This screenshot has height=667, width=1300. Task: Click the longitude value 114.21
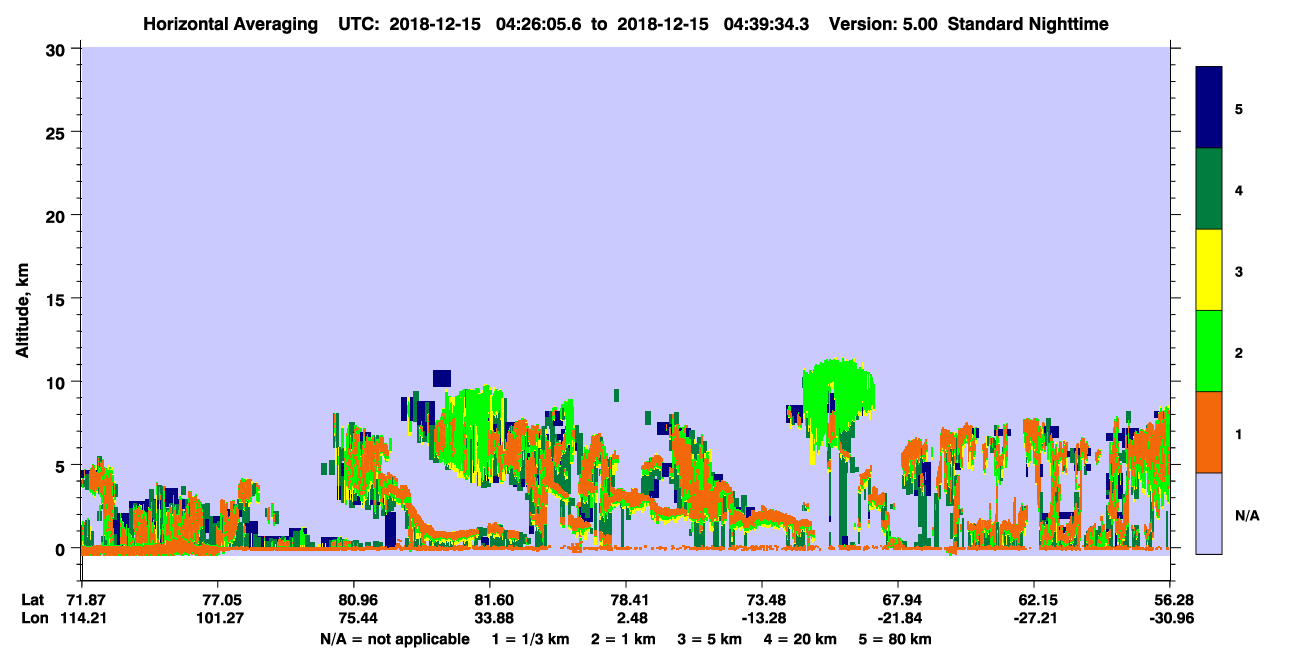(82, 618)
